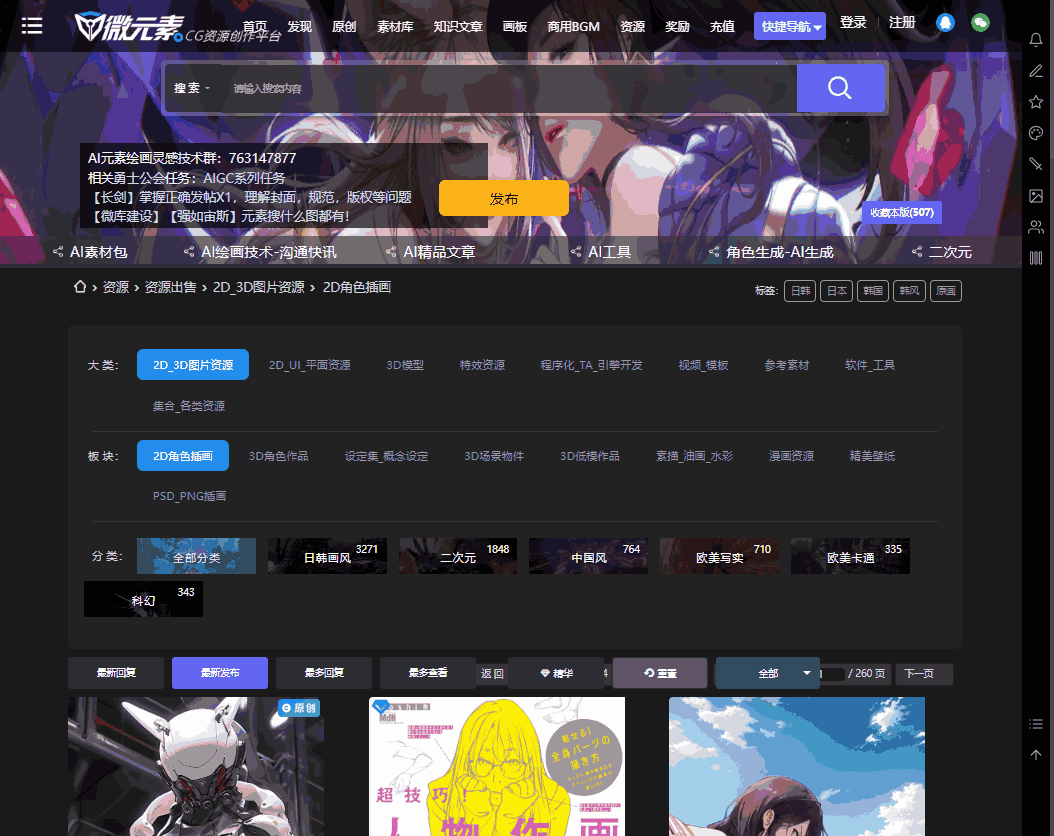Click the search input field
1054x836 pixels.
[x=511, y=88]
